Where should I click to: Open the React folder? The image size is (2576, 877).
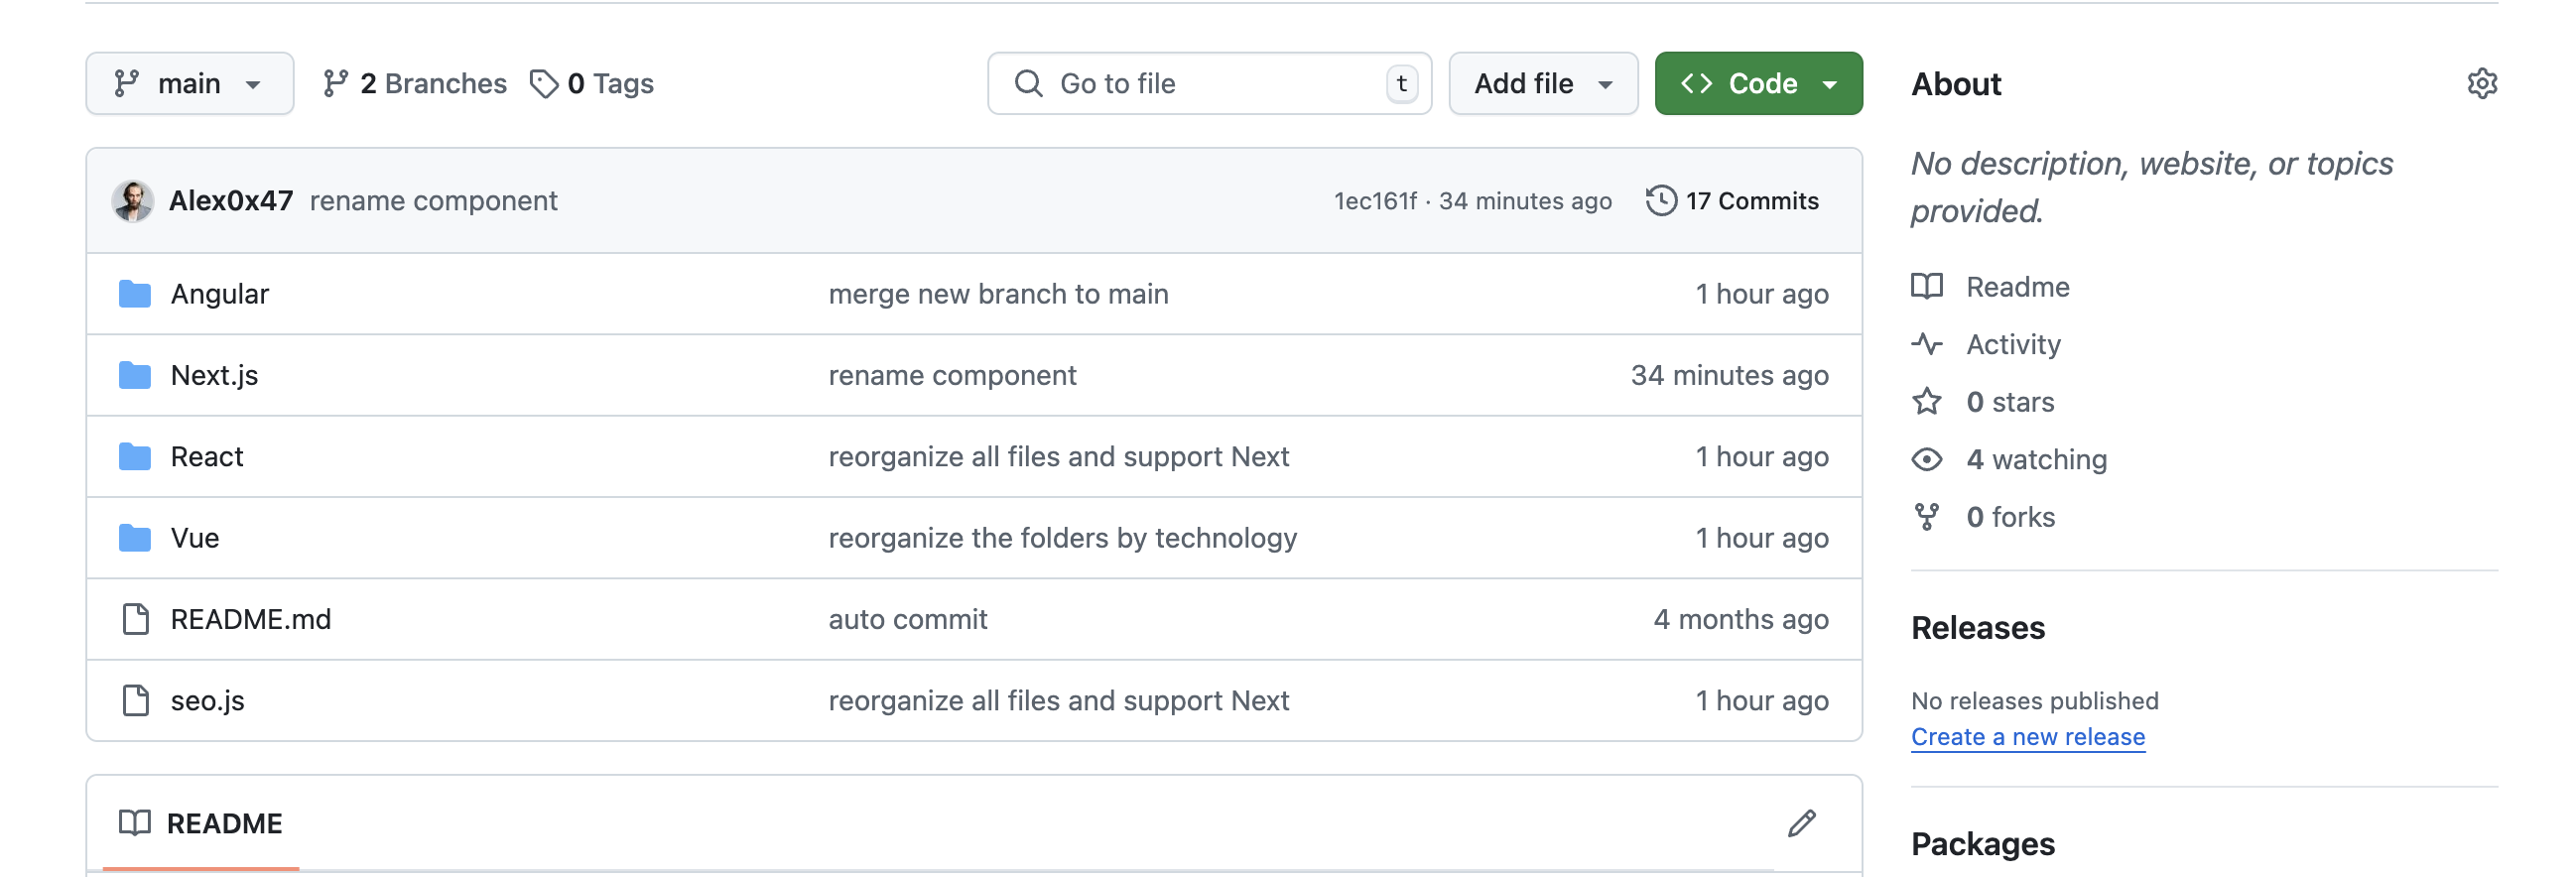coord(207,456)
